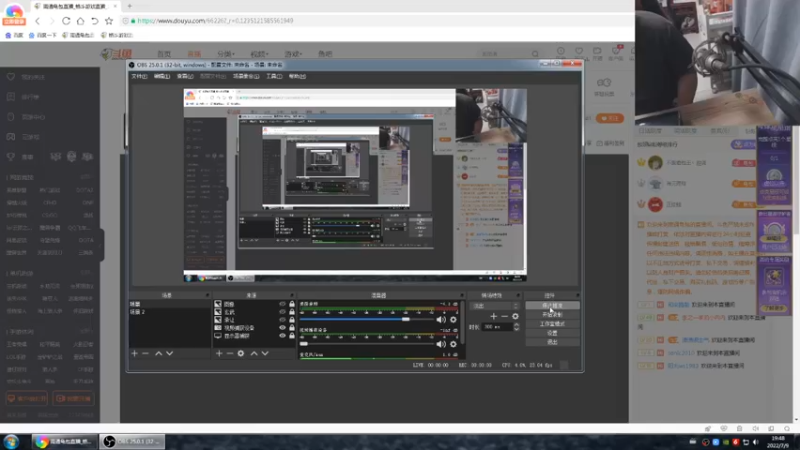Expand the 视频 dropdown in Douyu navigation
Image resolution: width=800 pixels, height=450 pixels.
[259, 54]
